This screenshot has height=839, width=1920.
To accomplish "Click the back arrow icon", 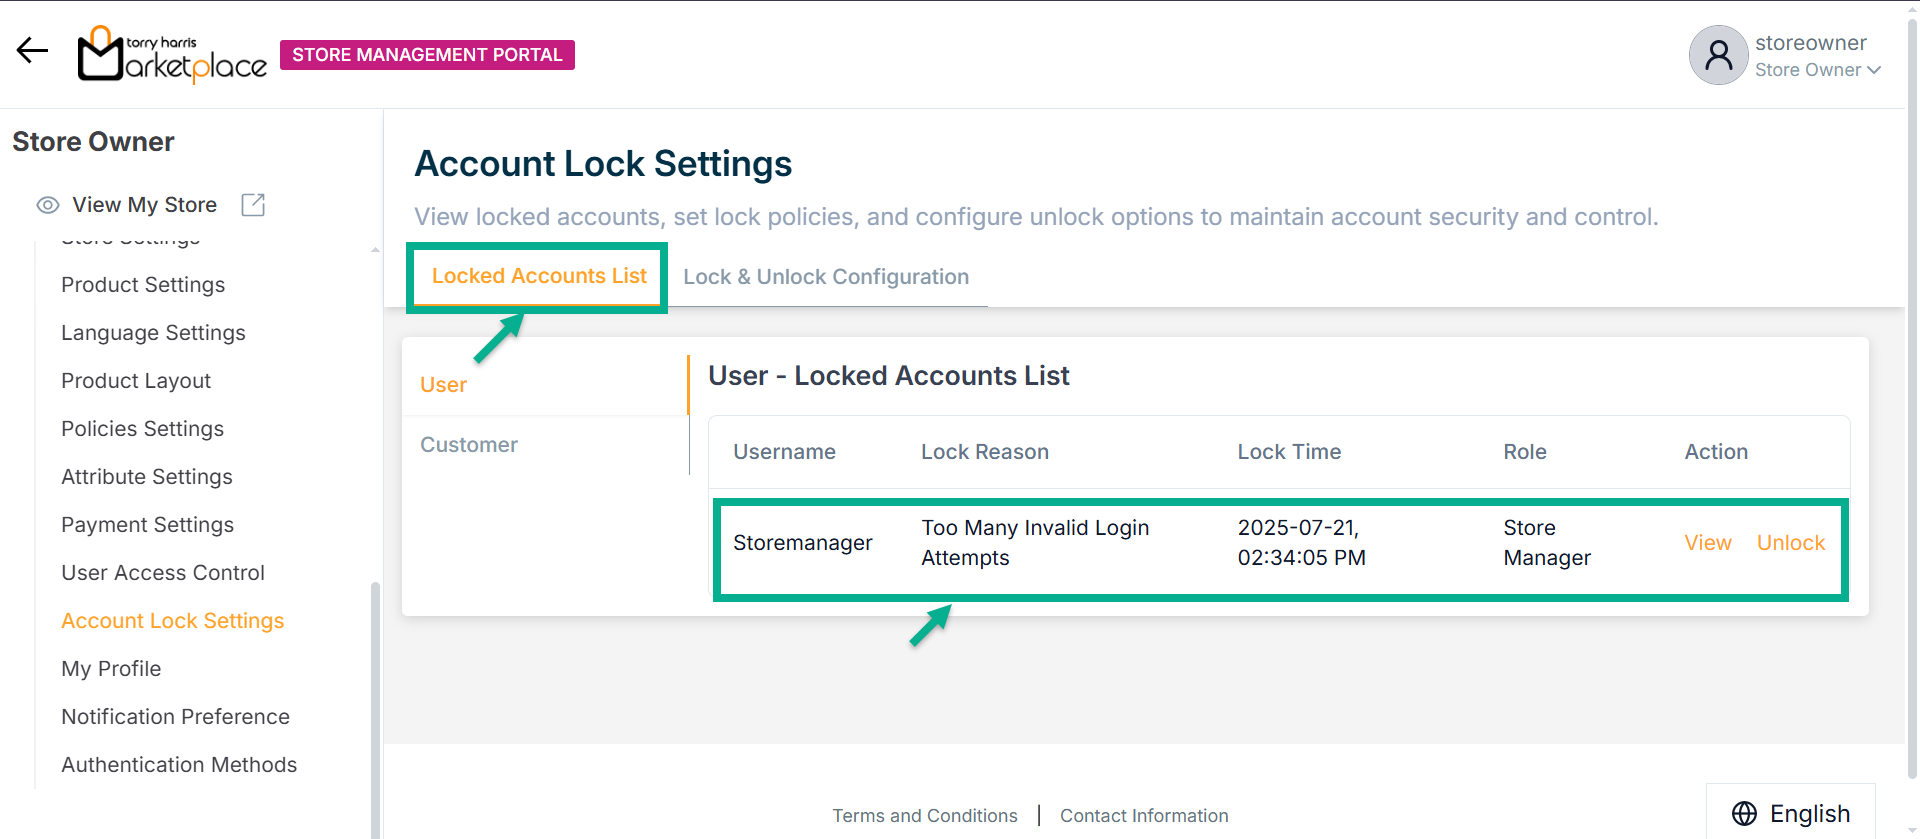I will pyautogui.click(x=32, y=50).
